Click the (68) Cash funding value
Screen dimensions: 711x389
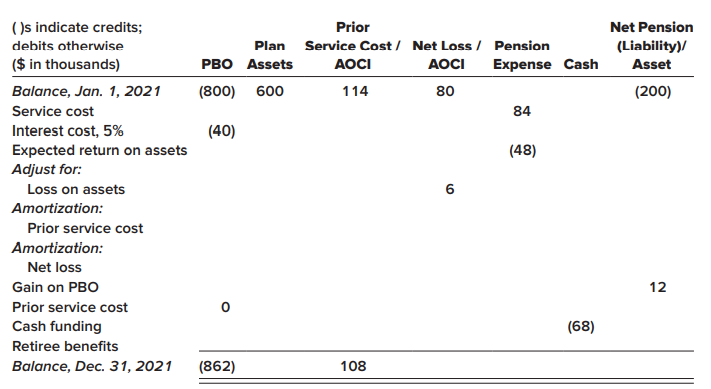581,326
